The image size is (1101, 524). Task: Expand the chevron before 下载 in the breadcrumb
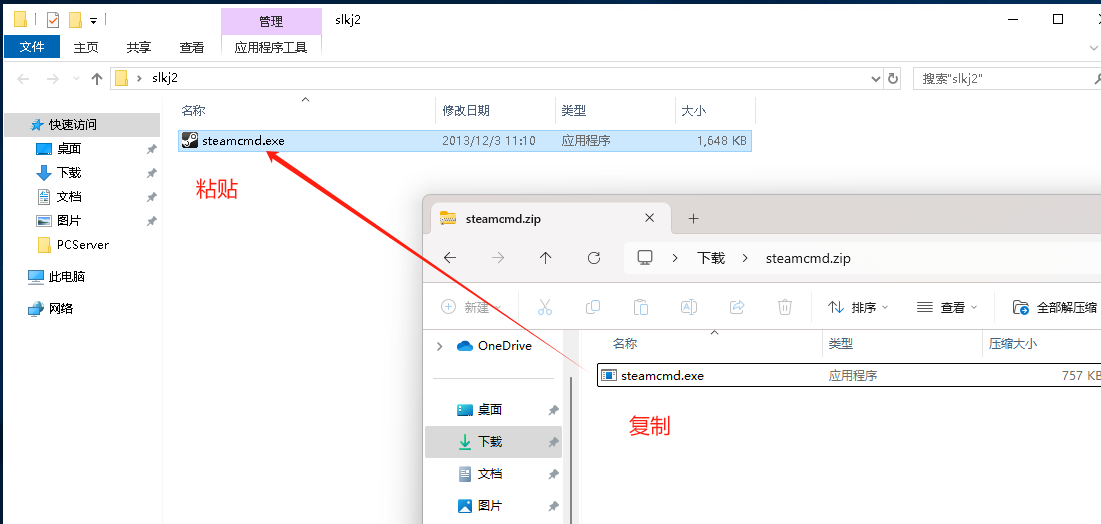675,258
